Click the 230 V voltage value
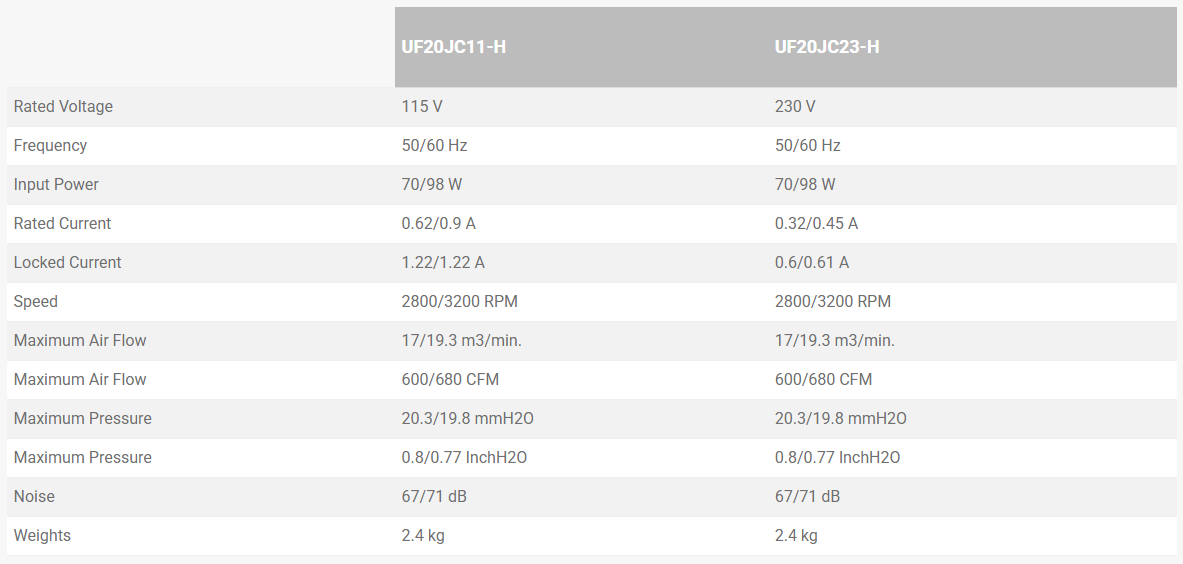 coord(795,107)
